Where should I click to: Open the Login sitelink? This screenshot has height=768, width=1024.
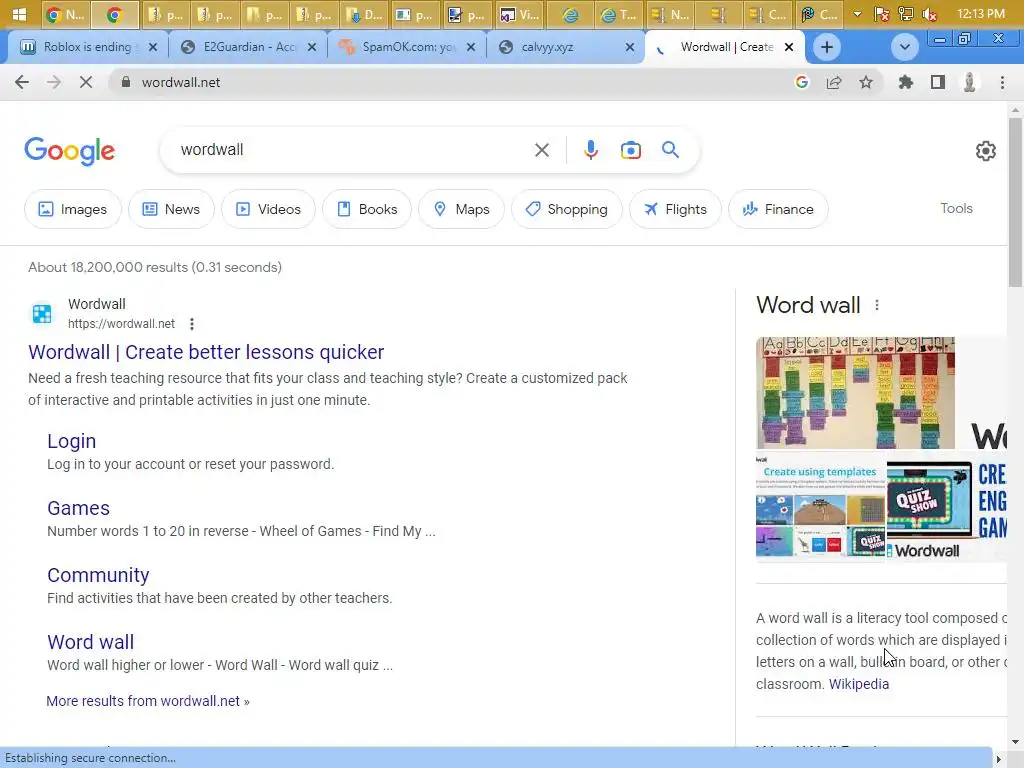71,441
